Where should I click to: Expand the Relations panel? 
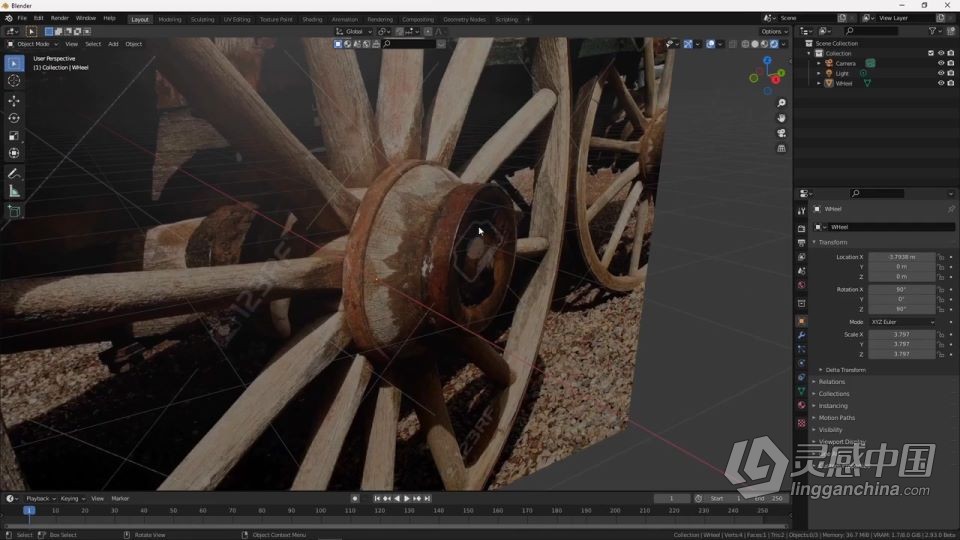point(831,382)
